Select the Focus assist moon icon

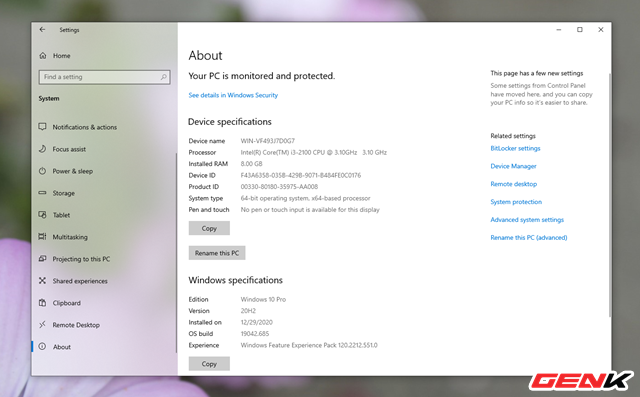[x=42, y=149]
